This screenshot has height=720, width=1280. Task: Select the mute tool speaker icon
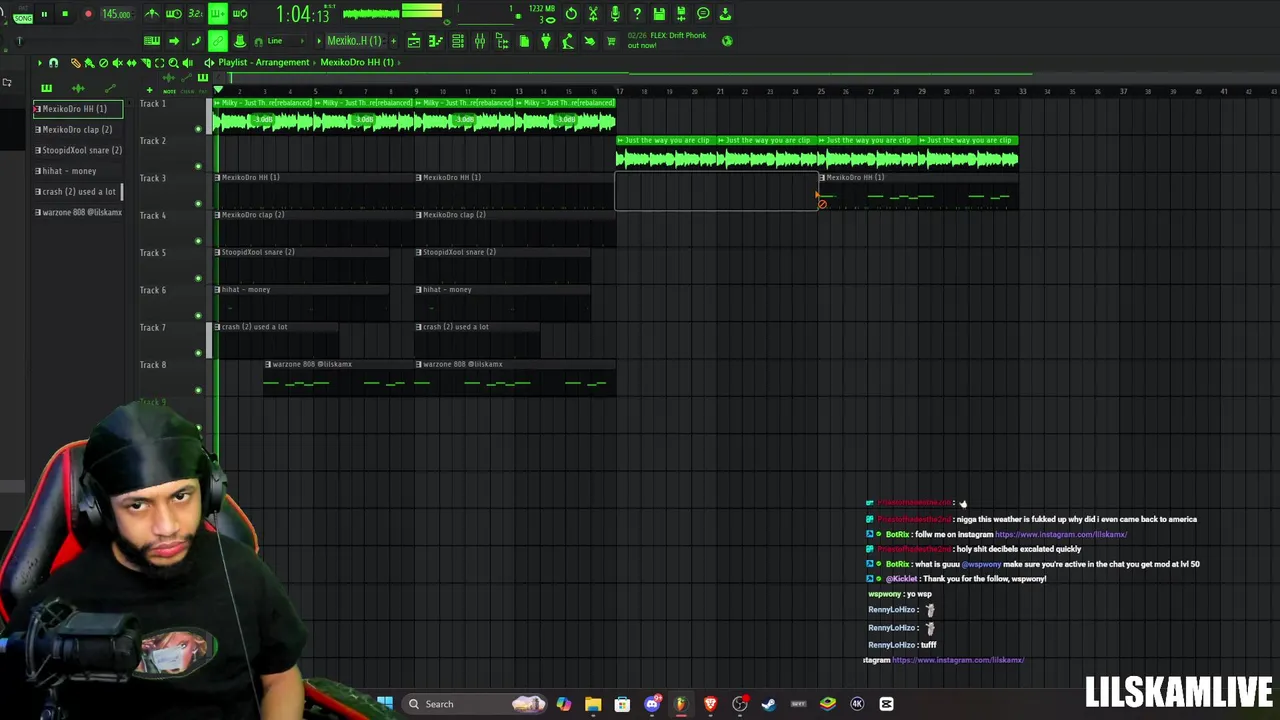[117, 63]
